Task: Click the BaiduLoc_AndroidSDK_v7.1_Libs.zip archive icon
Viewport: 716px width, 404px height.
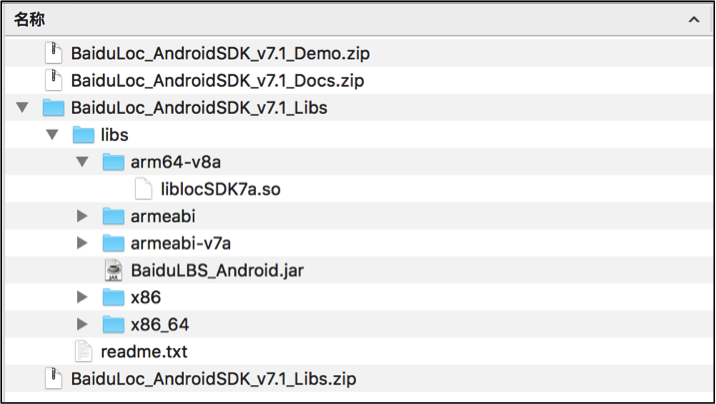Action: tap(53, 379)
